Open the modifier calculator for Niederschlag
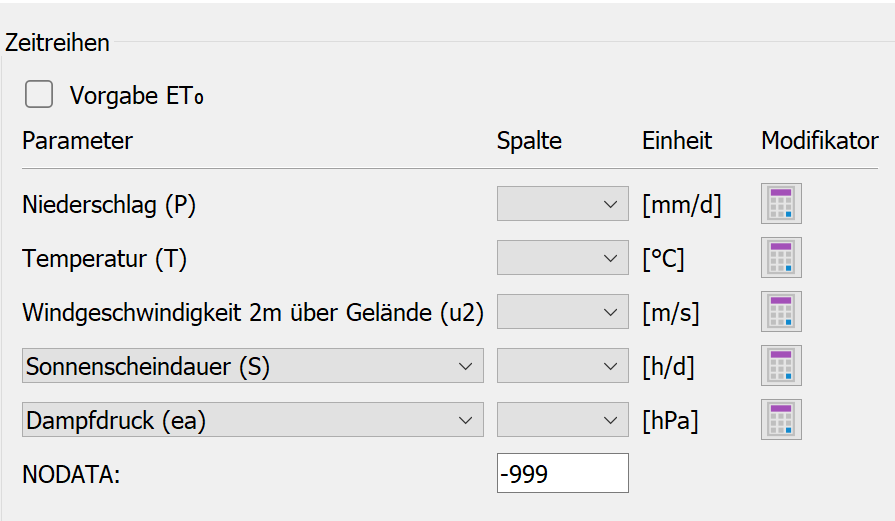895x521 pixels. pos(781,204)
